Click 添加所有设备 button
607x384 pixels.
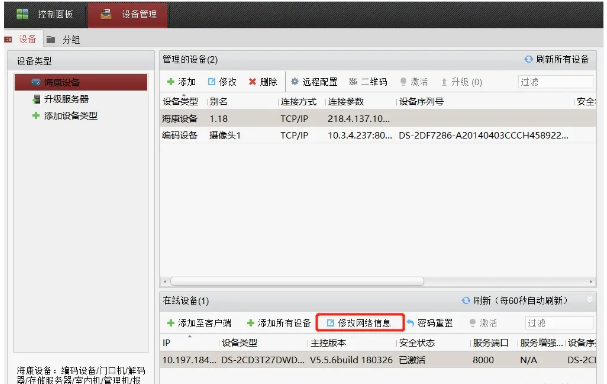click(x=279, y=323)
